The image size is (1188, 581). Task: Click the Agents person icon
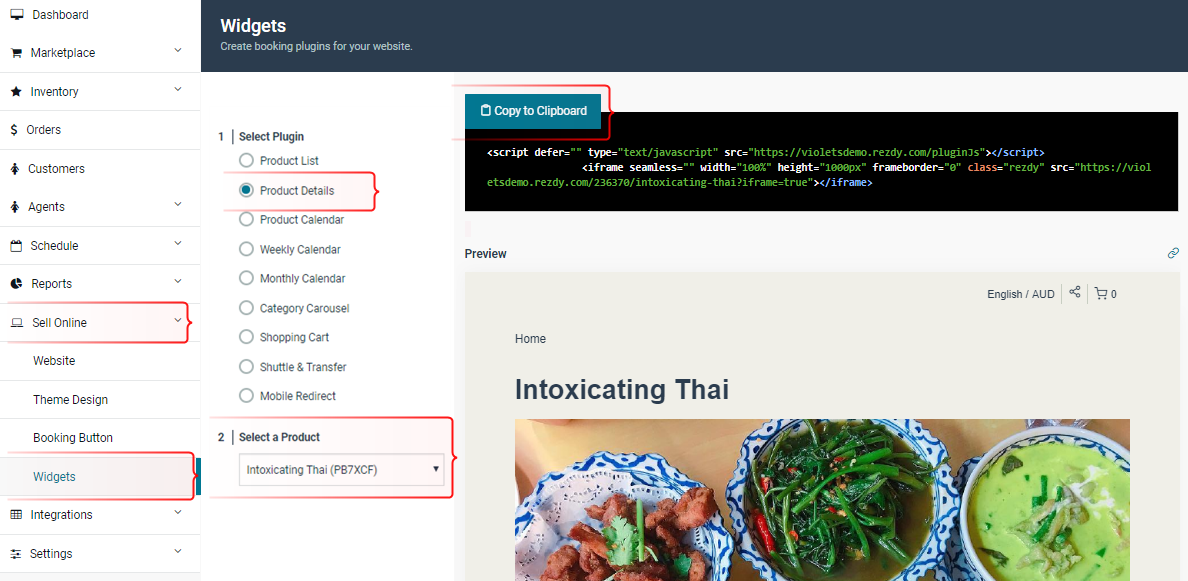tap(15, 207)
